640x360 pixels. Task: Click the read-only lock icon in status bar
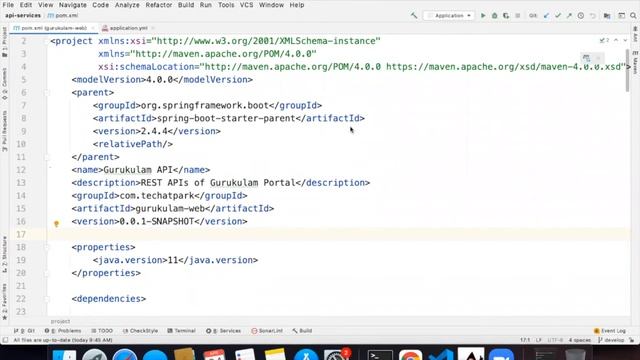(x=632, y=340)
